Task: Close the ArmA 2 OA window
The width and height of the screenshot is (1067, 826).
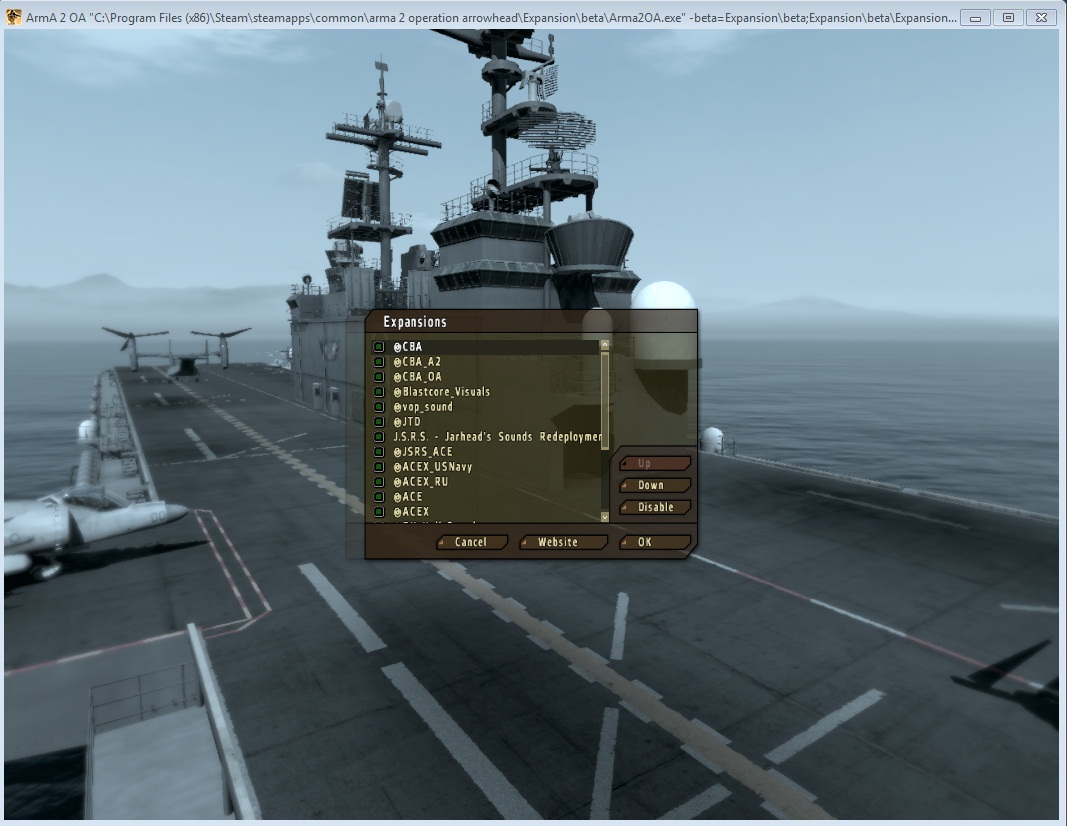Action: 1041,18
